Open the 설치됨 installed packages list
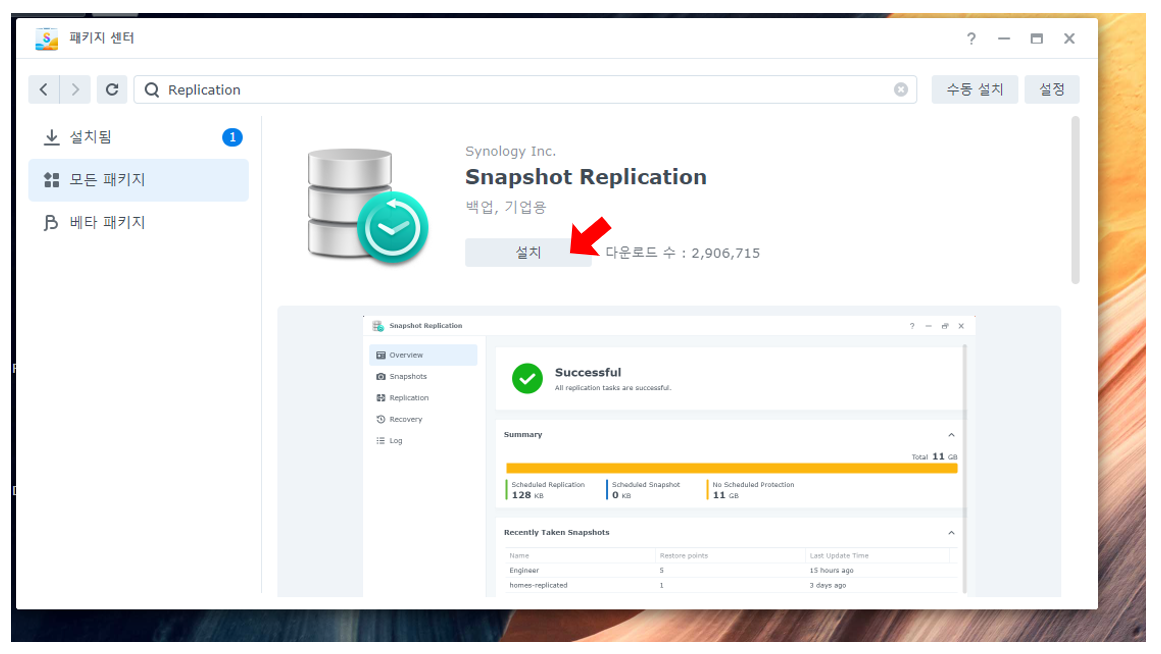Screen dimensions: 1161x654 138,137
